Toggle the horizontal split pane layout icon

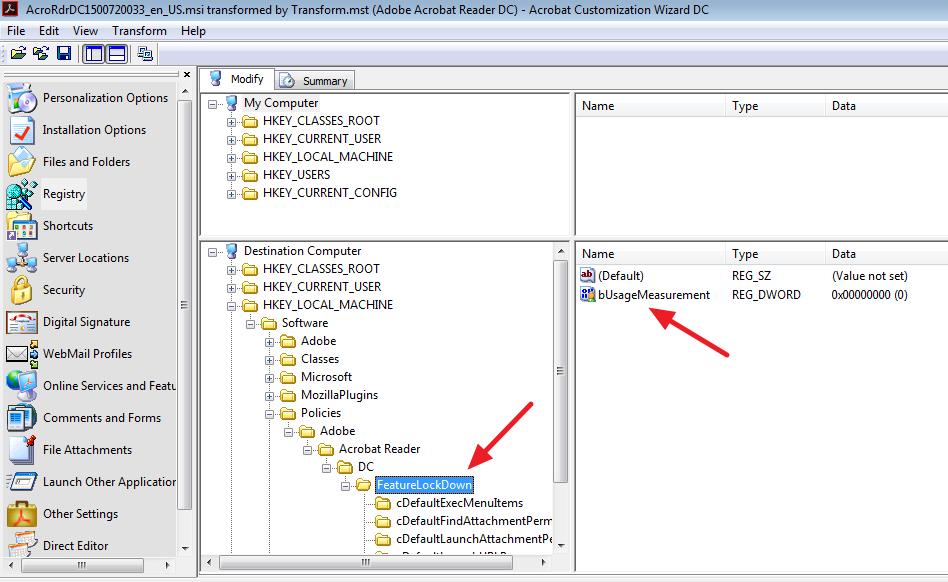[x=117, y=54]
